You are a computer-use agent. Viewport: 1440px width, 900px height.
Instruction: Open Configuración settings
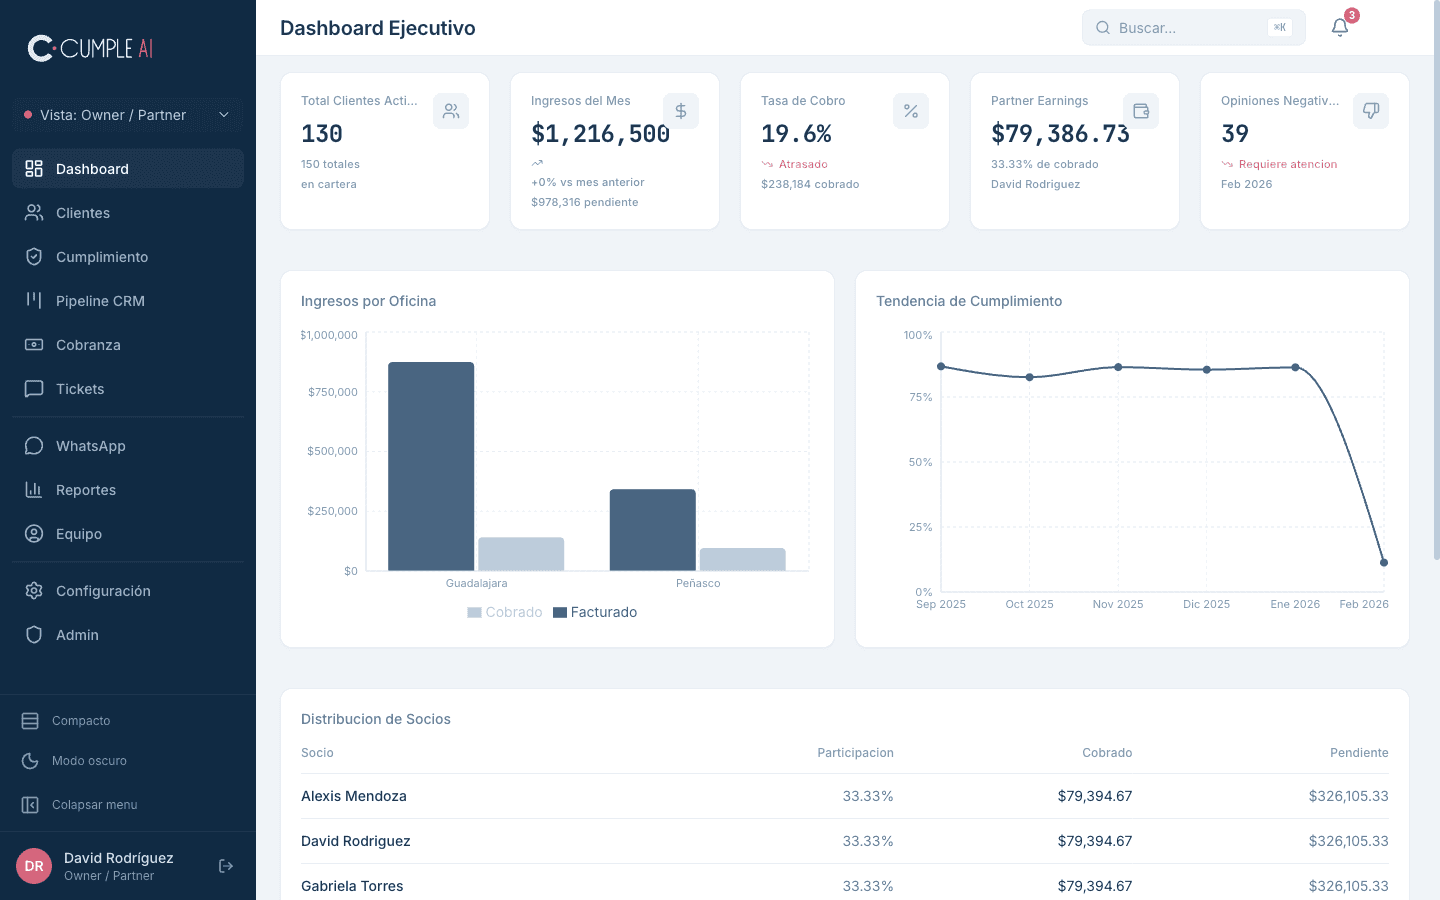pos(101,590)
